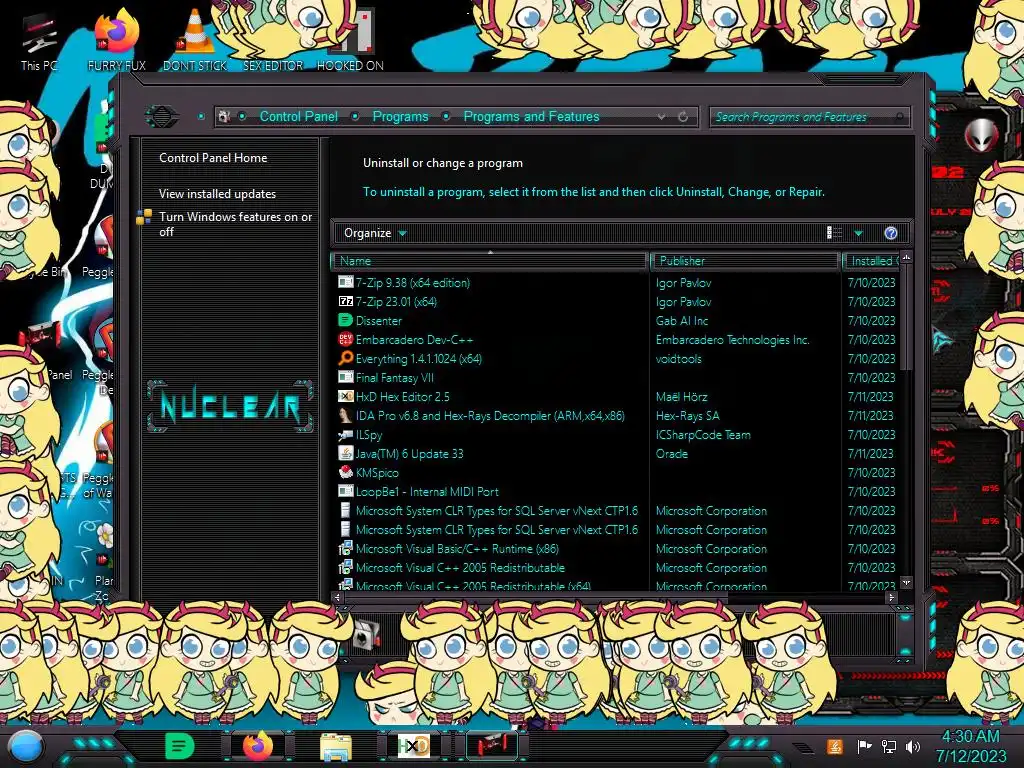
Task: Open the Action Center flag icon
Action: [x=864, y=746]
